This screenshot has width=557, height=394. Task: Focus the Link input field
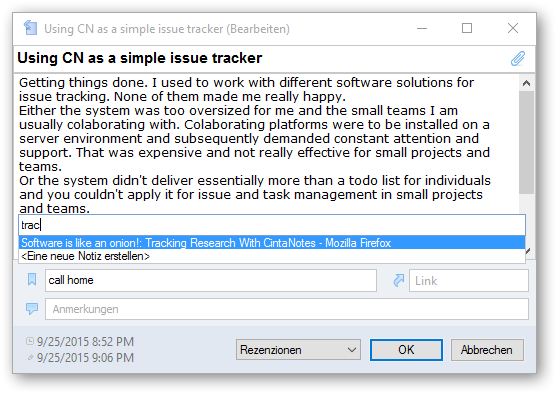(x=469, y=281)
